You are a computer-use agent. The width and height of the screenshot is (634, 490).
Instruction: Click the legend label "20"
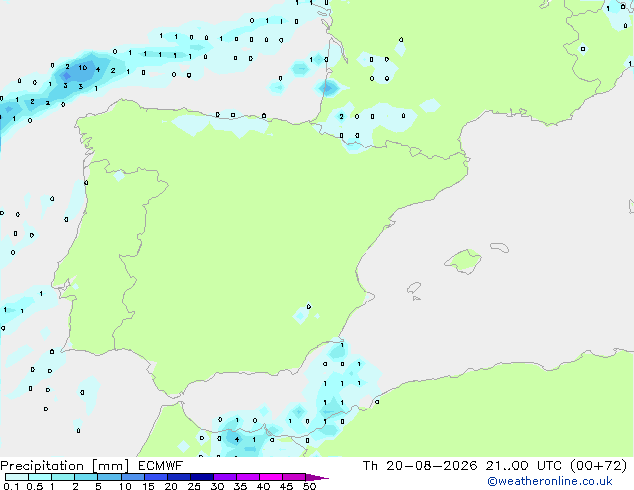pos(171,486)
